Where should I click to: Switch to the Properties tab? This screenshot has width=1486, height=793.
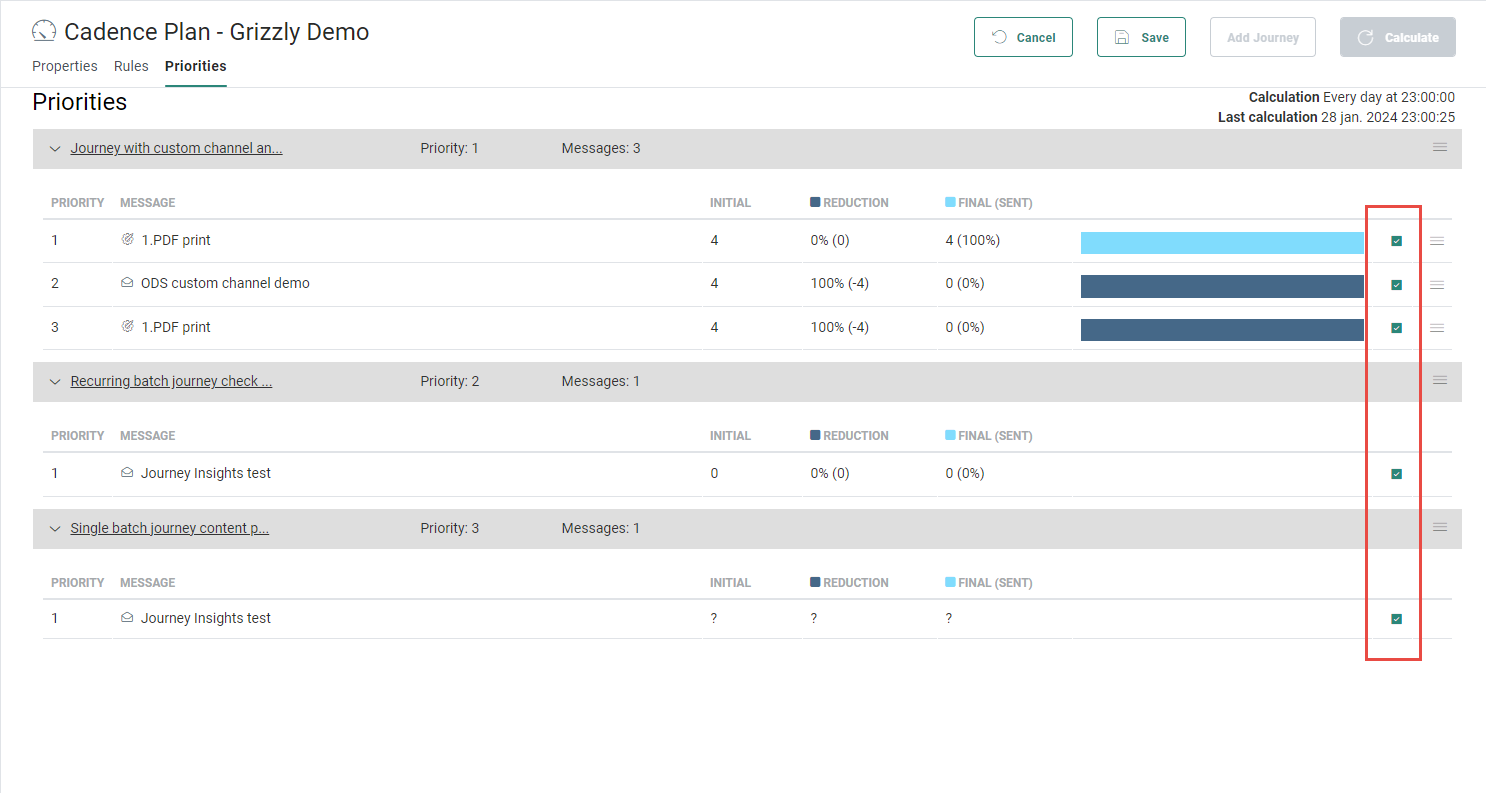click(x=65, y=66)
